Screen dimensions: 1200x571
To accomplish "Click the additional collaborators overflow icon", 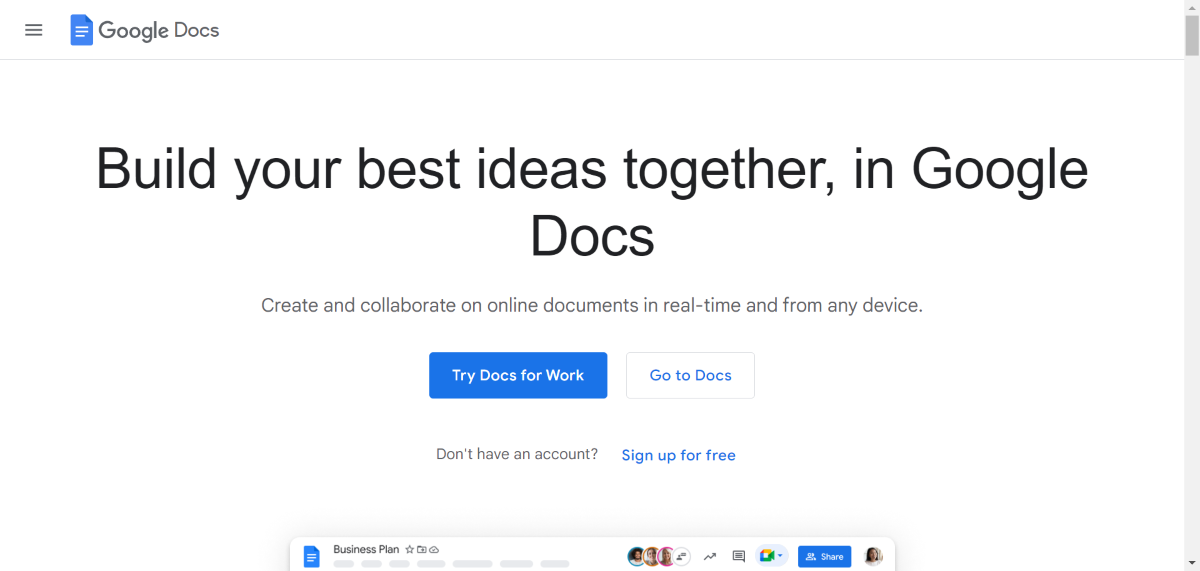I will pyautogui.click(x=682, y=556).
